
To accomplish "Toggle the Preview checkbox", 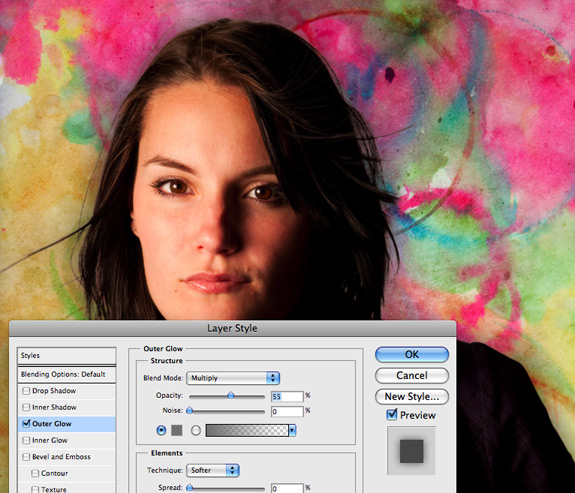I will [x=392, y=415].
